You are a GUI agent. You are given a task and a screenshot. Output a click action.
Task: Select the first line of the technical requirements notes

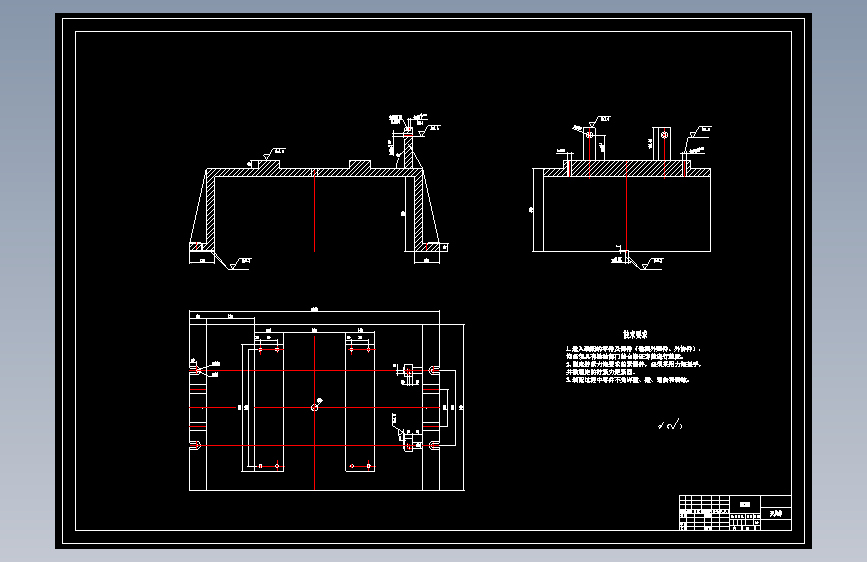(633, 349)
